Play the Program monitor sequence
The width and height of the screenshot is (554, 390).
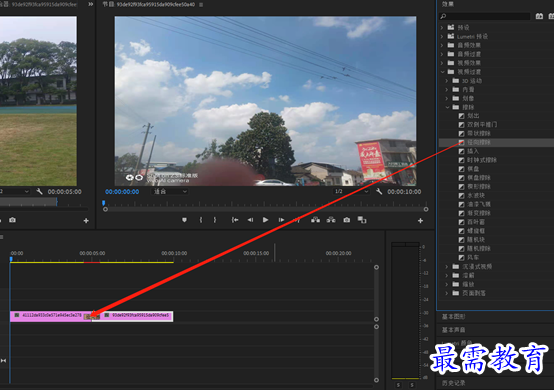265,220
